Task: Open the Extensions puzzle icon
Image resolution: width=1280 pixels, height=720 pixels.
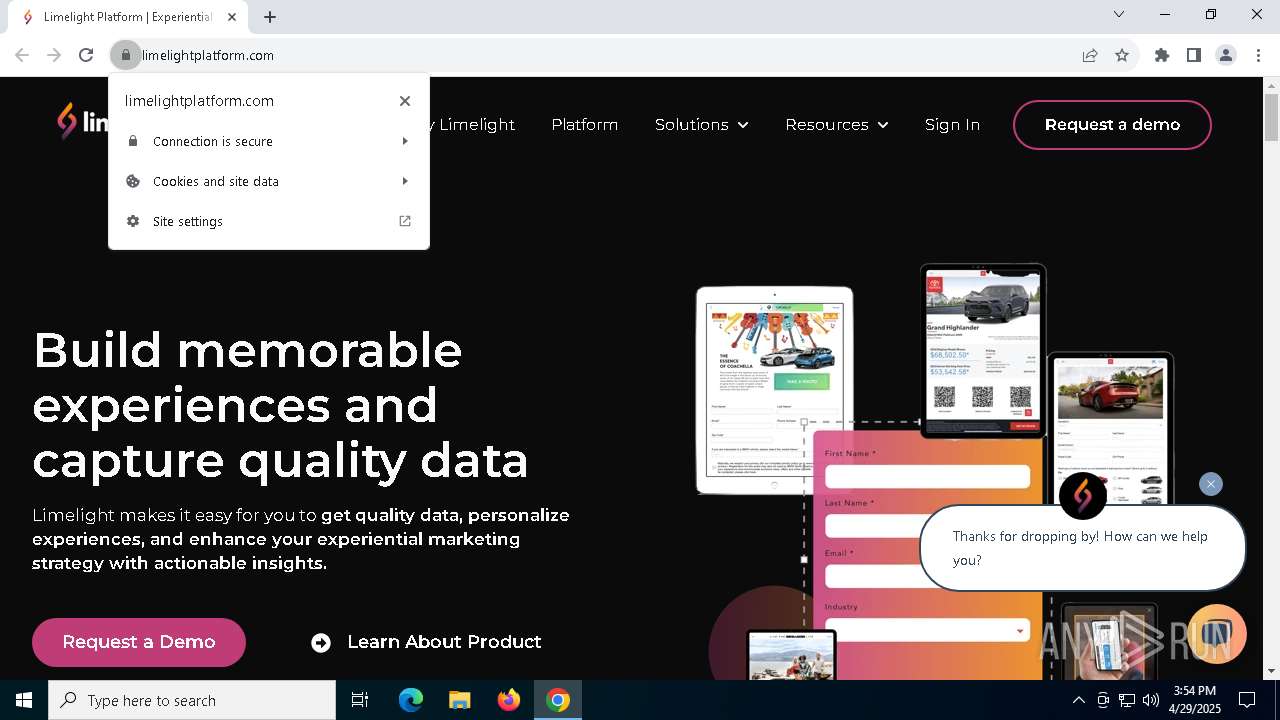Action: tap(1162, 55)
